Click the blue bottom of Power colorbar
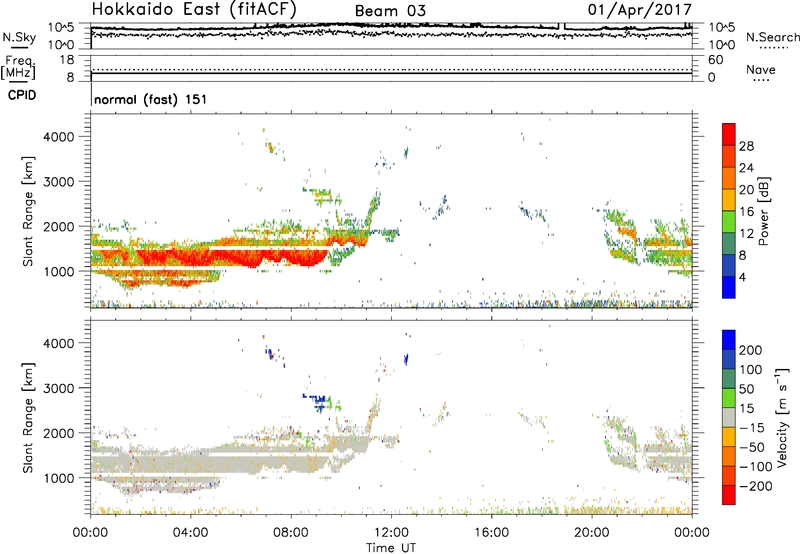This screenshot has height=554, width=800. [x=729, y=287]
